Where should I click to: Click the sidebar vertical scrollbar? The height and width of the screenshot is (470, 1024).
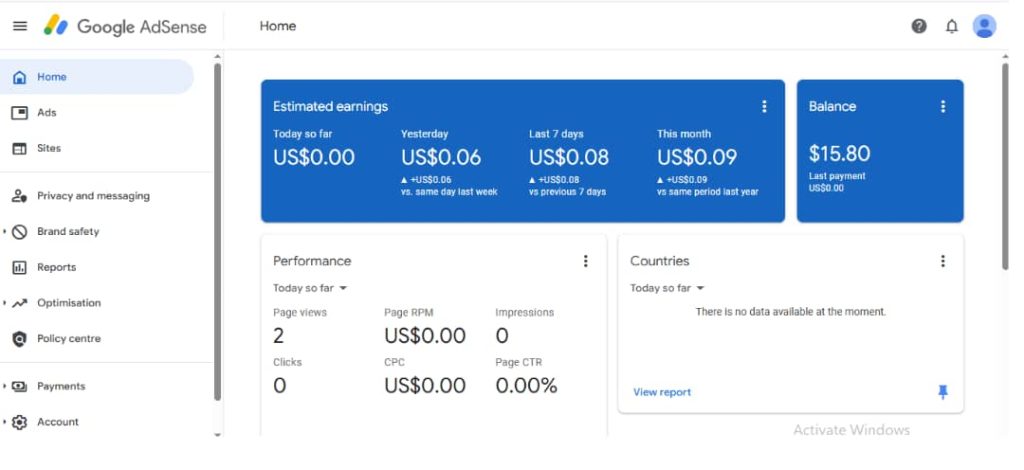click(x=218, y=230)
